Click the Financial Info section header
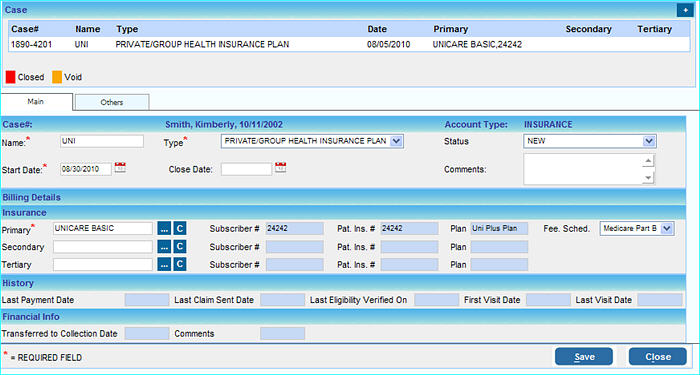This screenshot has width=700, height=375. click(343, 317)
